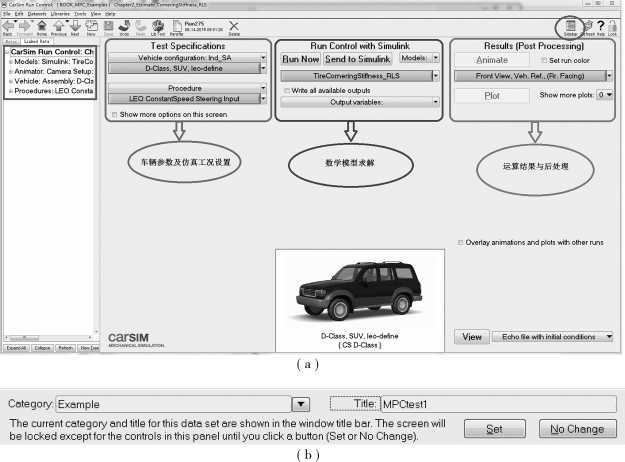Enable Overlay animations and plots with other runs
The height and width of the screenshot is (462, 625).
point(460,242)
